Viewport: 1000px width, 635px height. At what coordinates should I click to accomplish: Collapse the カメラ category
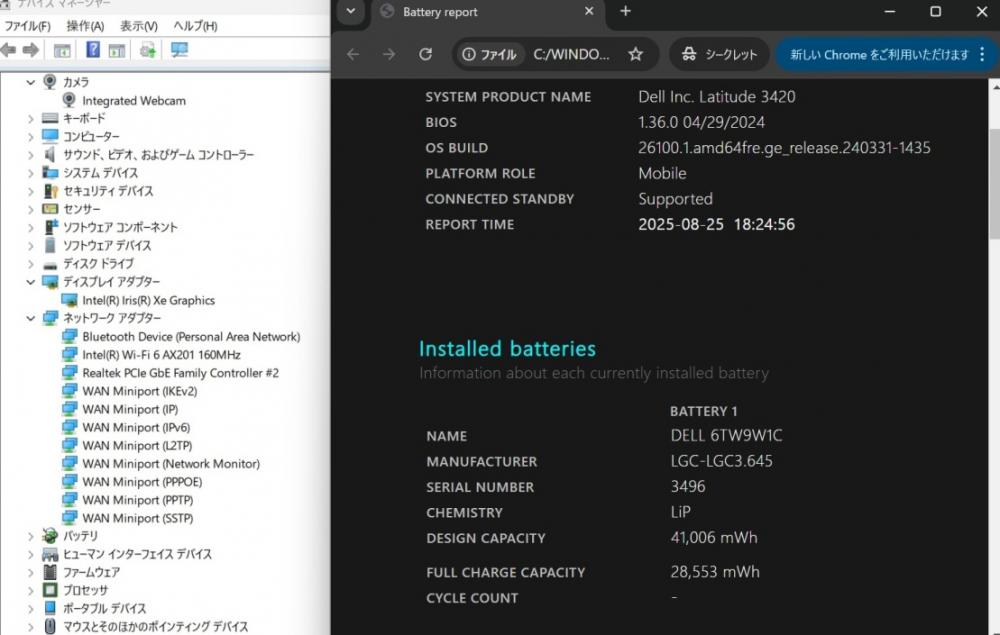coord(30,82)
